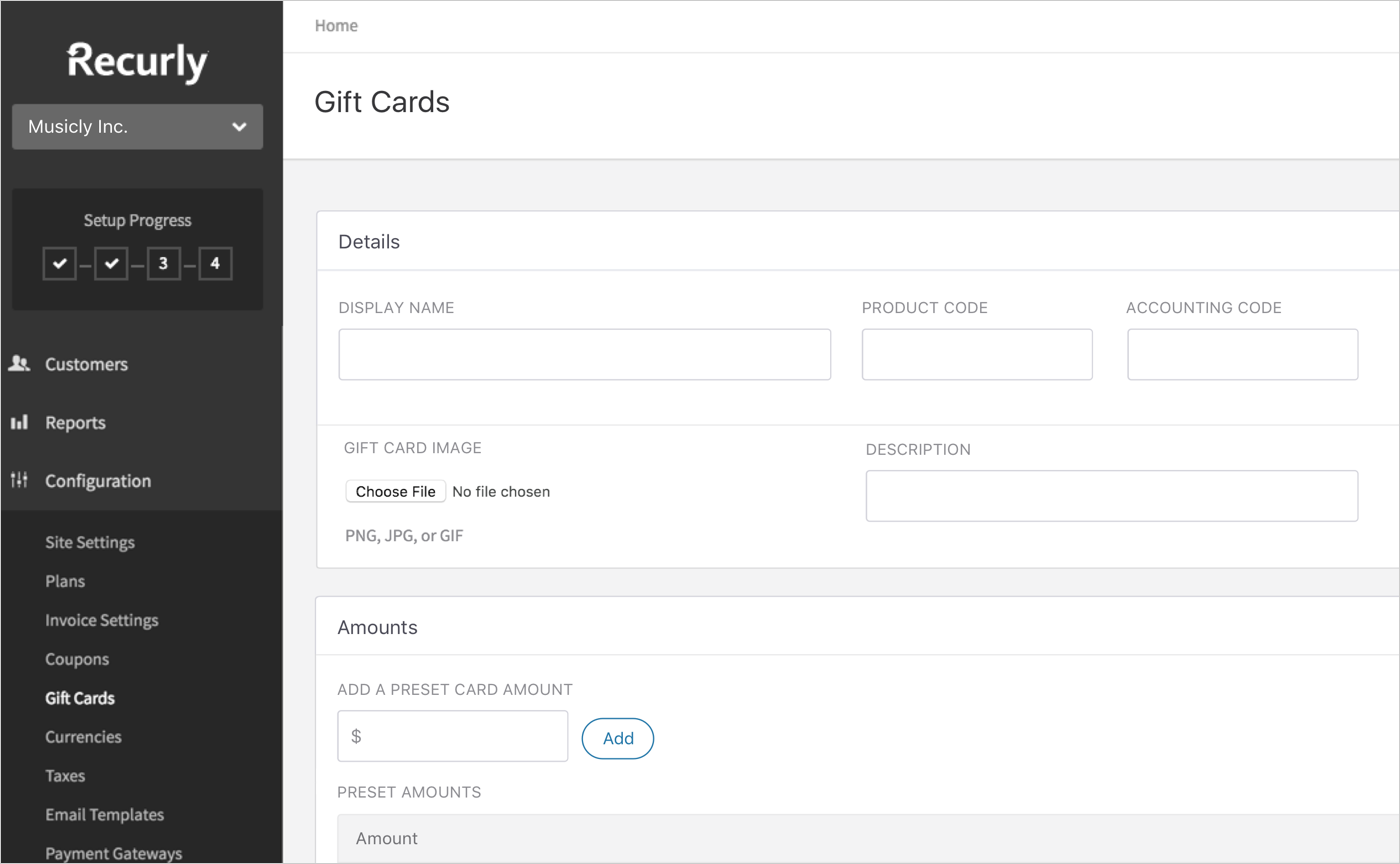Click the Home breadcrumb link
The width and height of the screenshot is (1400, 864).
click(x=336, y=26)
